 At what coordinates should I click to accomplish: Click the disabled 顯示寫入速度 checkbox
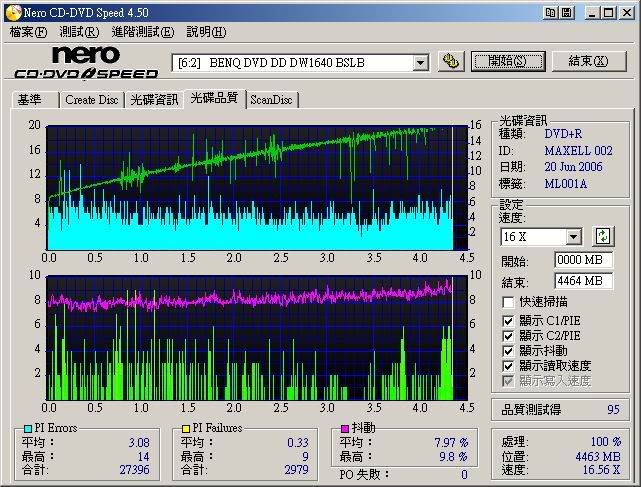click(x=508, y=381)
